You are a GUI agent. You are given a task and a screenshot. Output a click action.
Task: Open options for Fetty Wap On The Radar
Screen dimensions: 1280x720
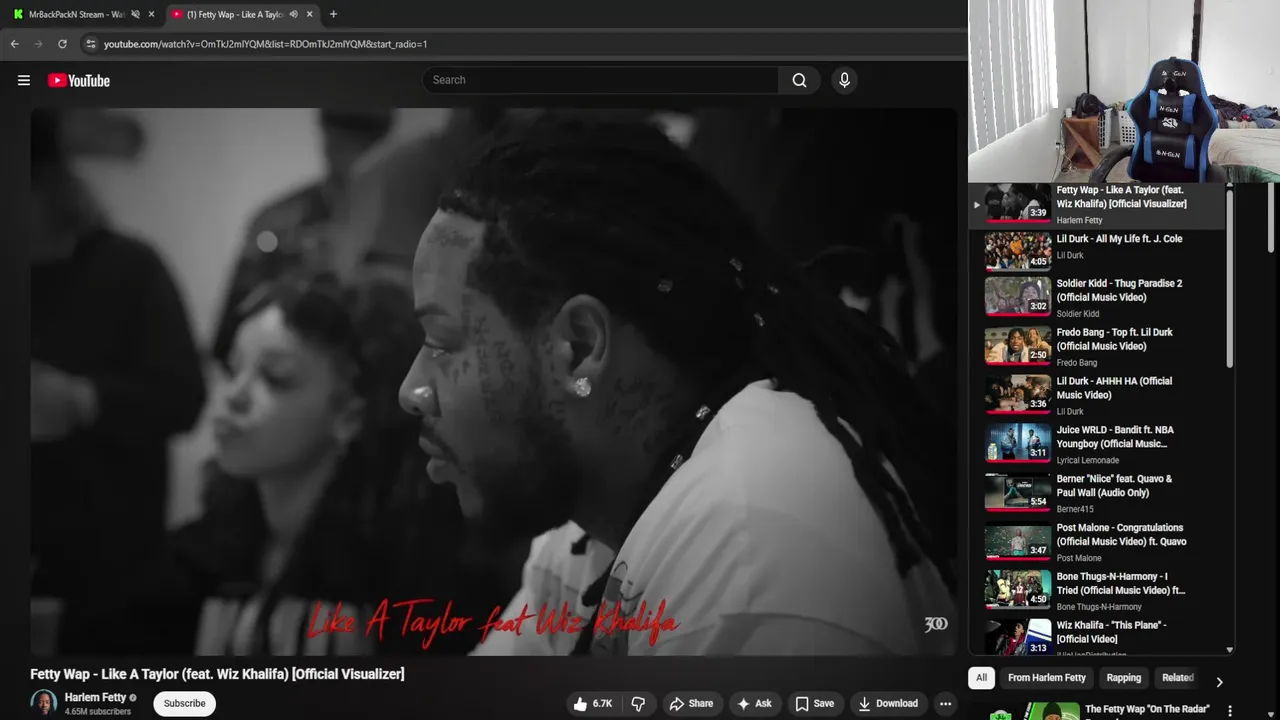tap(1230, 711)
